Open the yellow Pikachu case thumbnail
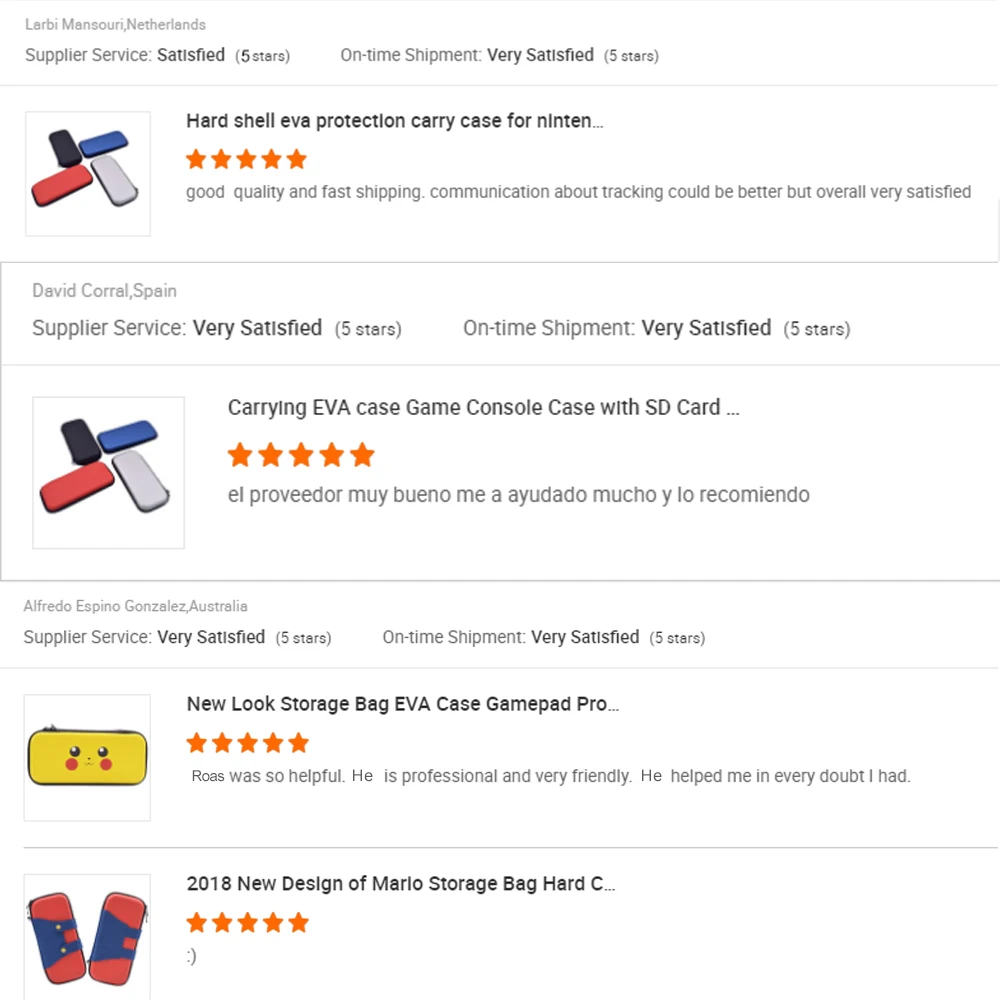Image resolution: width=1000 pixels, height=1000 pixels. (87, 757)
